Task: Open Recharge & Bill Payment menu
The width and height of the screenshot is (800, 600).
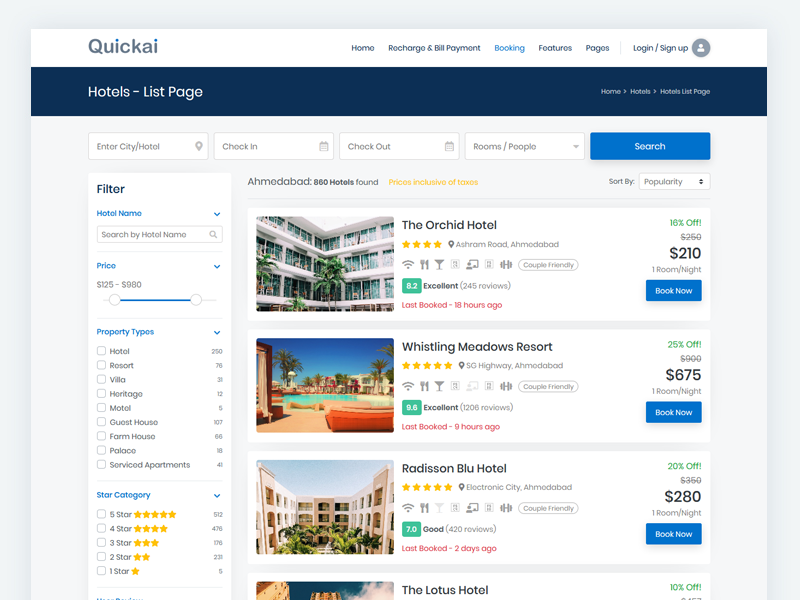Action: click(x=434, y=48)
